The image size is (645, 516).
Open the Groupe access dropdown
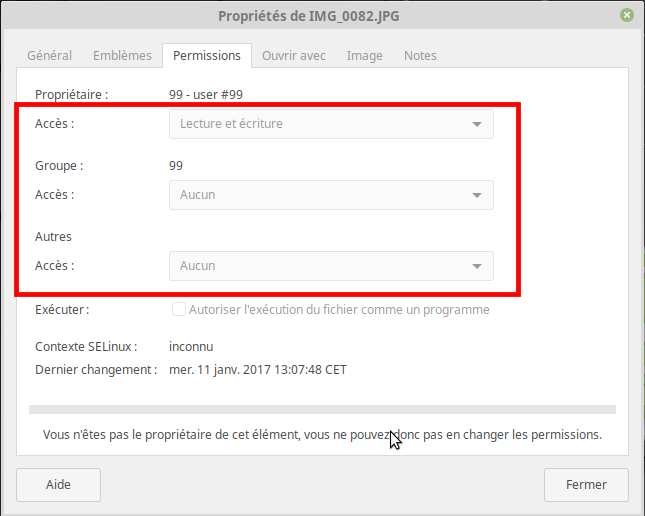330,195
